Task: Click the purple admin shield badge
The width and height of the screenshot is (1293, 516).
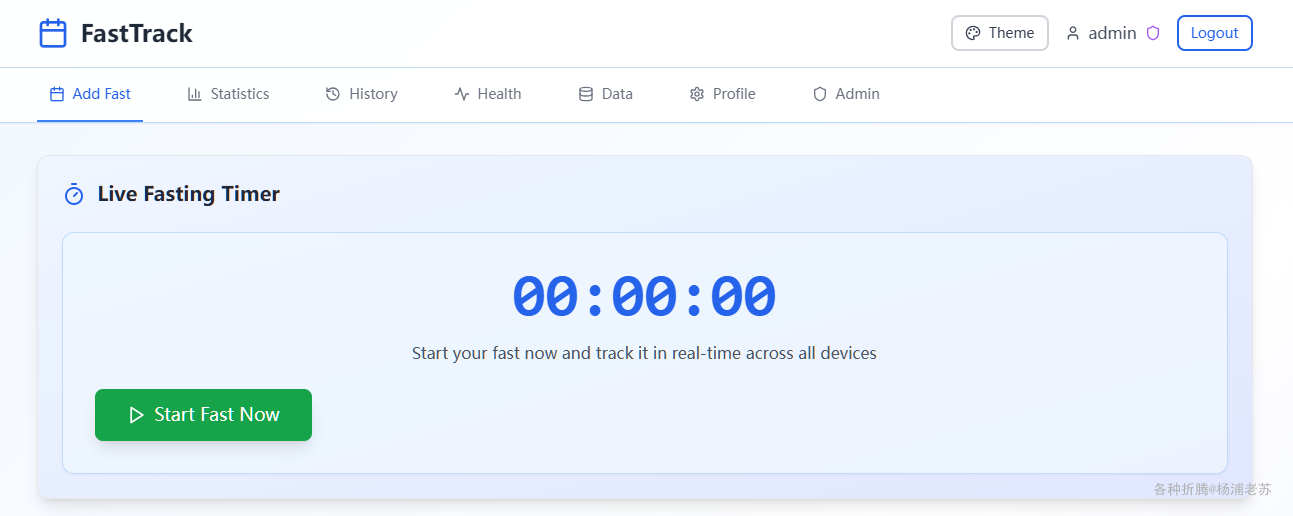Action: point(1153,33)
